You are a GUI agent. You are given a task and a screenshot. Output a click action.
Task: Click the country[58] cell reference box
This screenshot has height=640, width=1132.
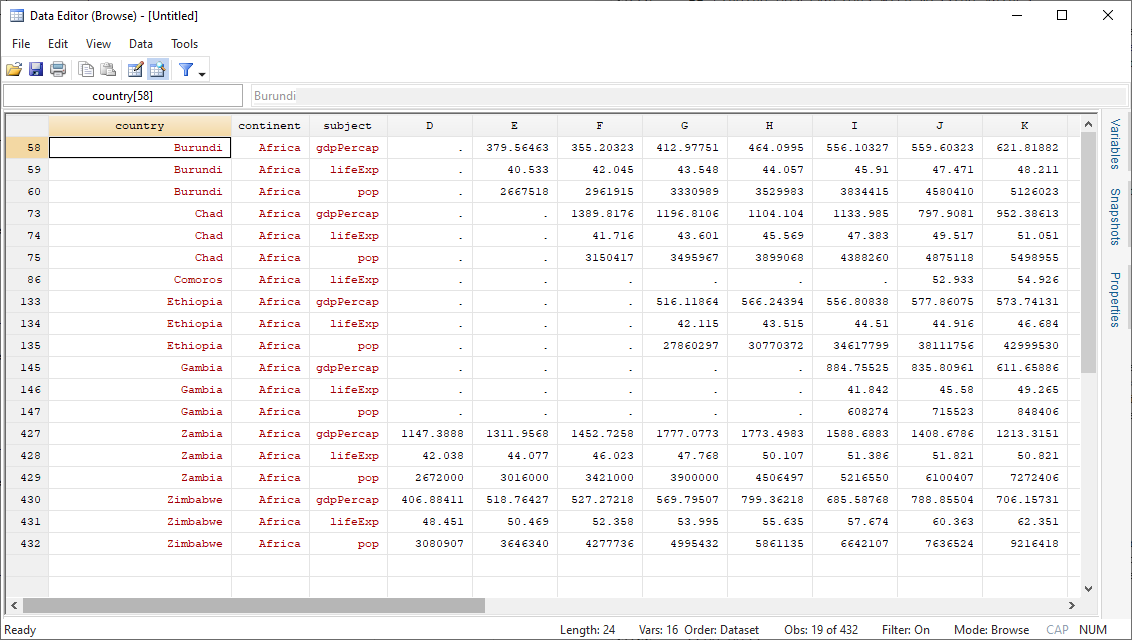click(123, 95)
